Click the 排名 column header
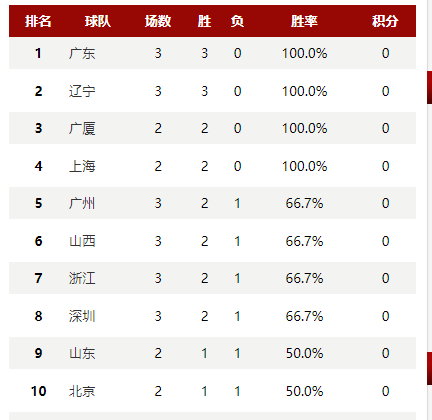Viewport: 432px width, 420px height. [x=38, y=21]
